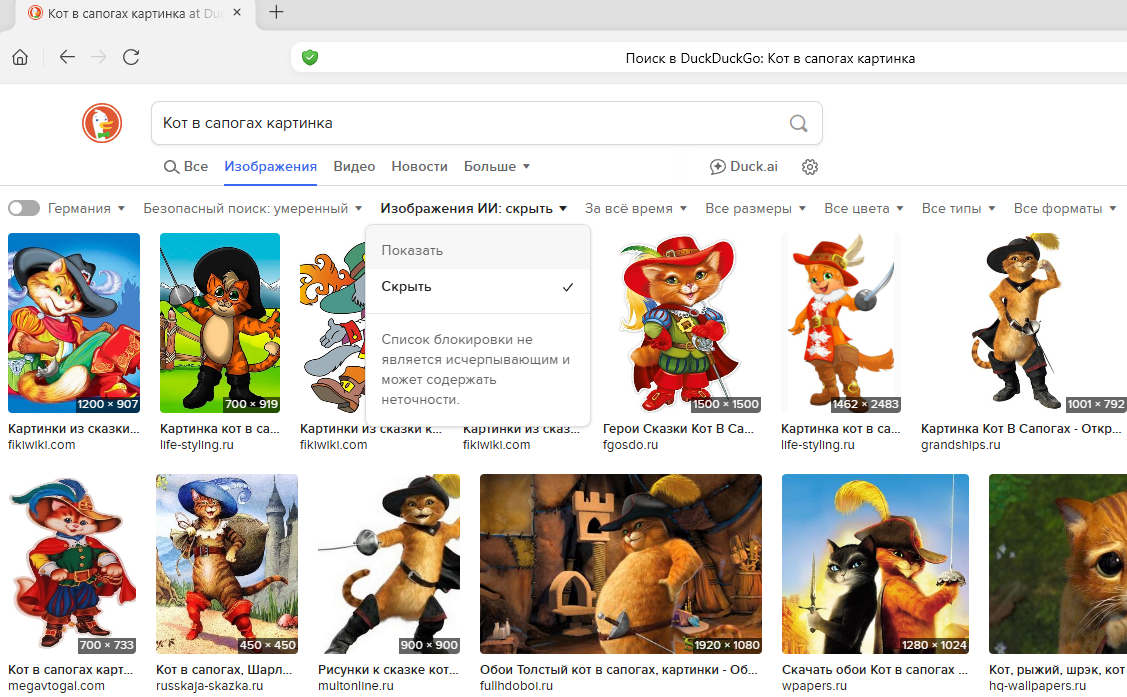Open the За всё время filter
Screen dimensions: 1127x697
[x=635, y=208]
